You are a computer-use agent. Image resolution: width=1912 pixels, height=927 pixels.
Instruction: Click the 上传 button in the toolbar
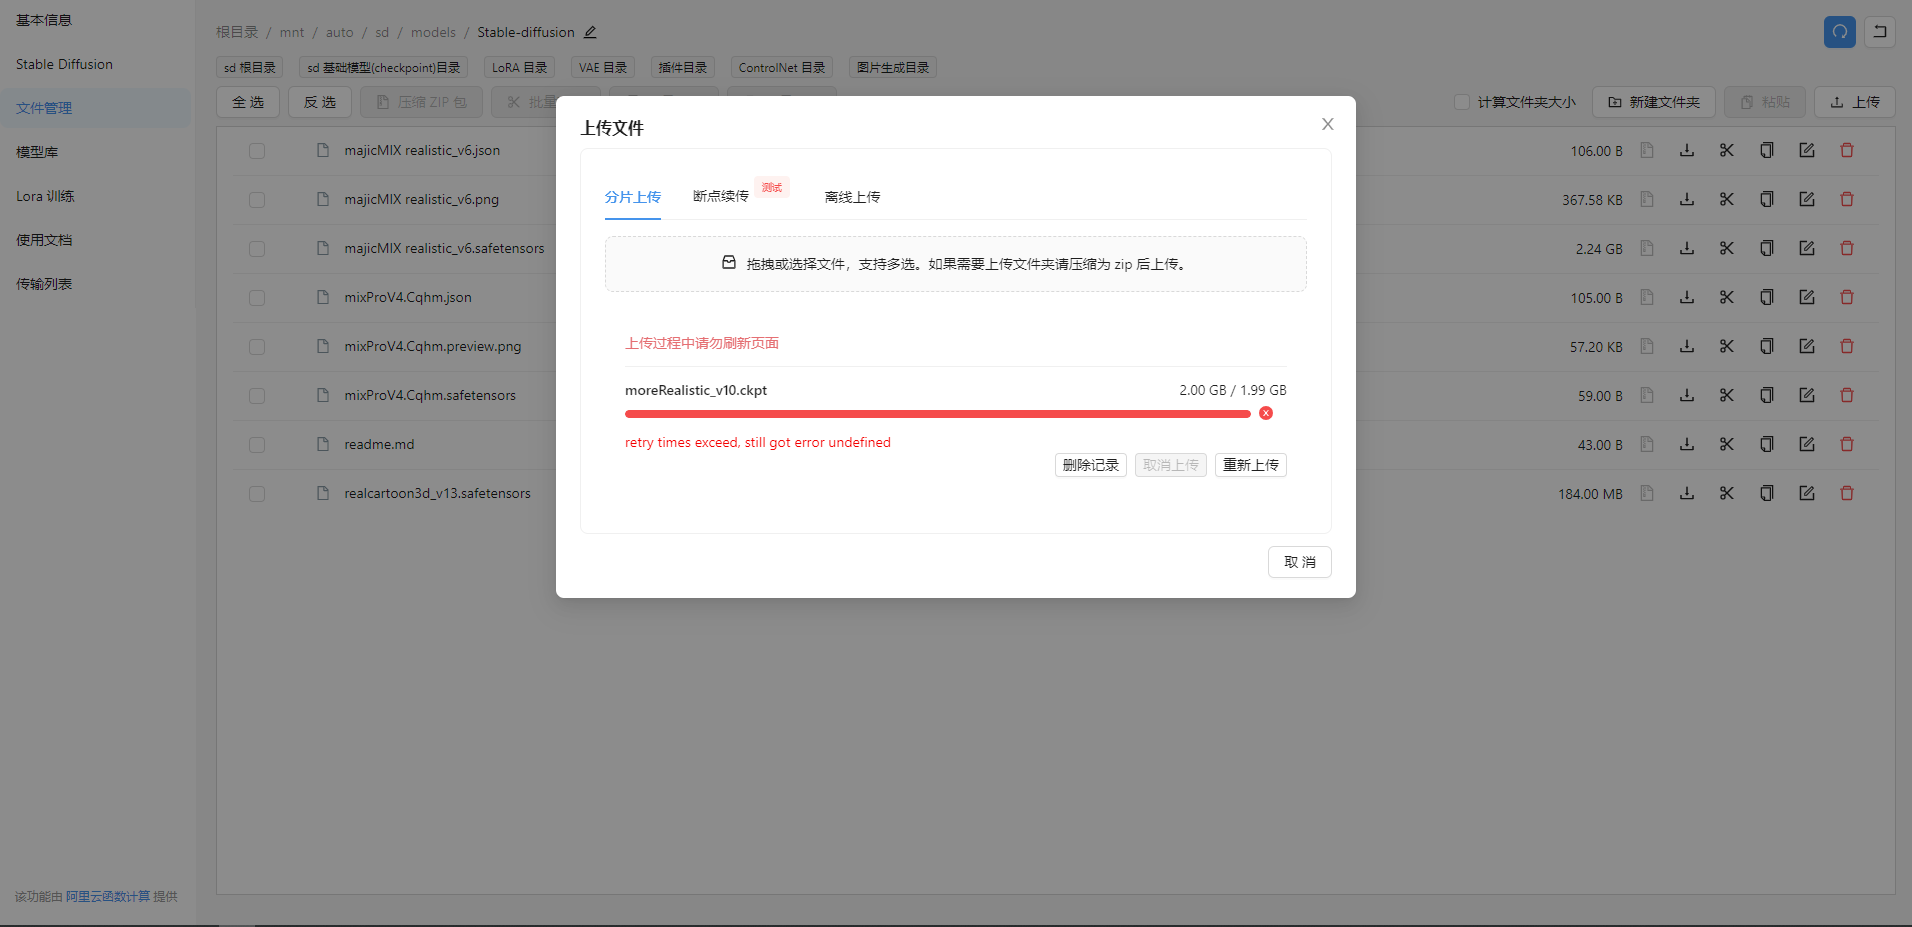[1855, 102]
